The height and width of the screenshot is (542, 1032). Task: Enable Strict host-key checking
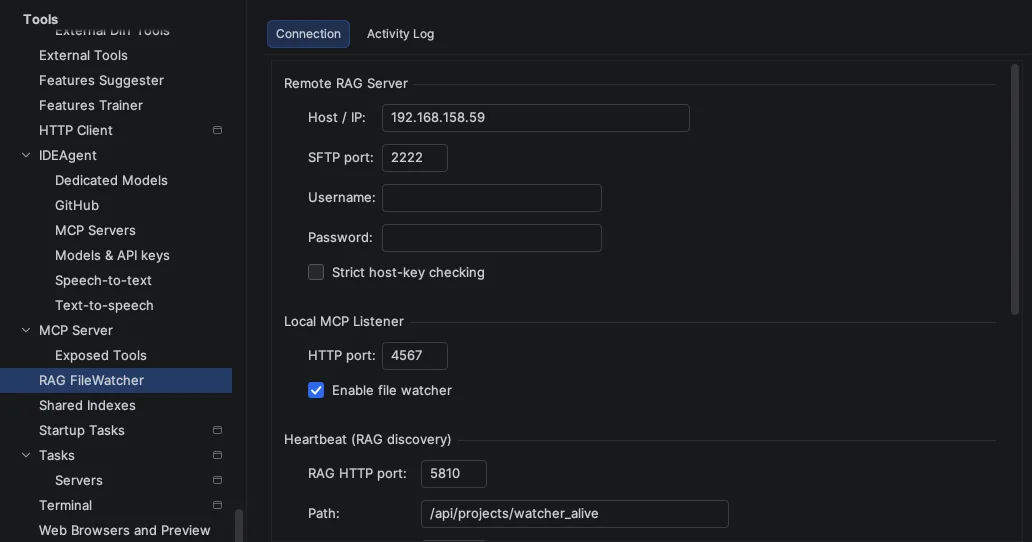tap(316, 272)
